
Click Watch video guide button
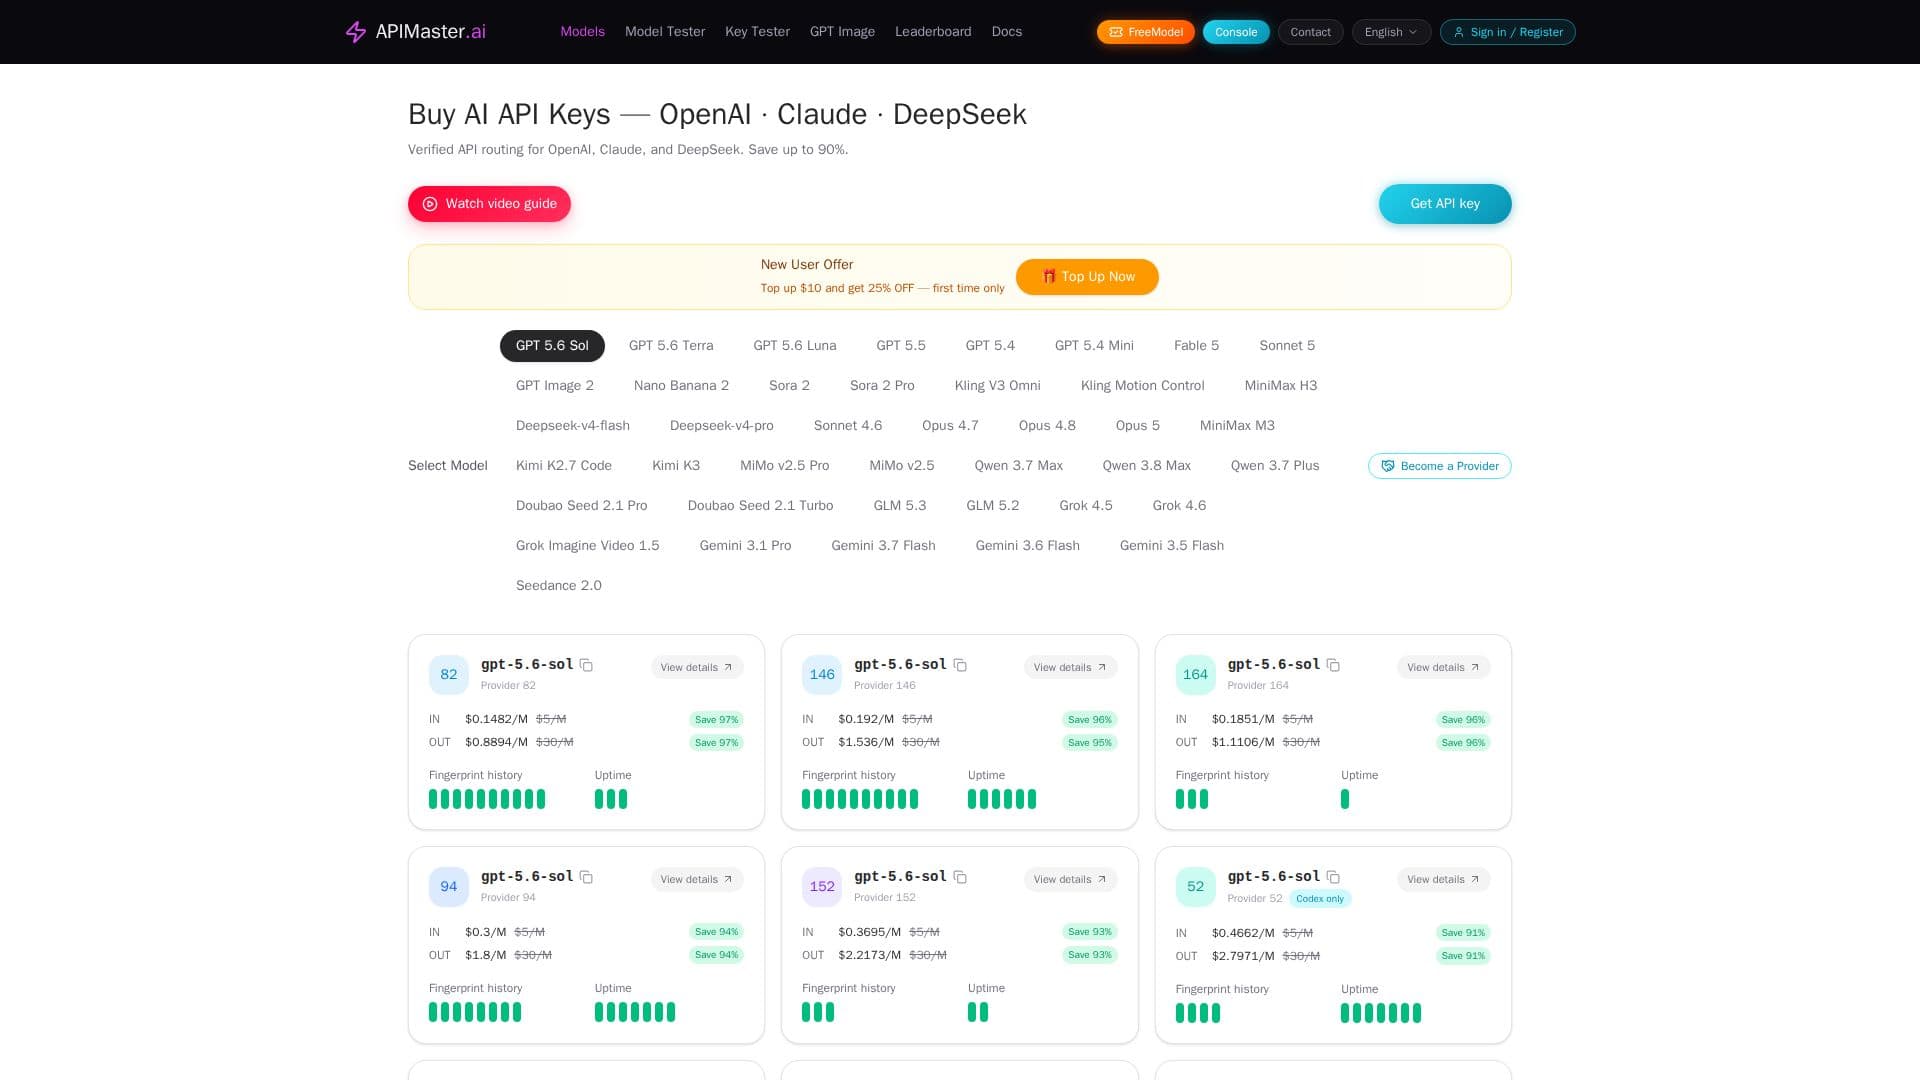click(489, 204)
